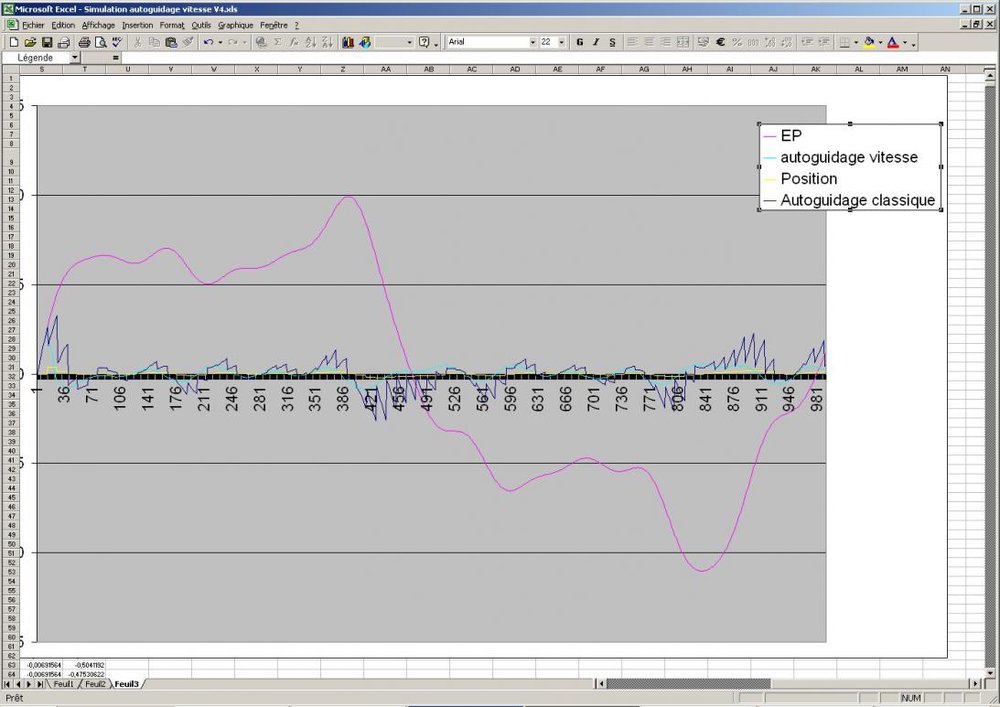The width and height of the screenshot is (1000, 707).
Task: Select column header AA
Action: coord(386,69)
